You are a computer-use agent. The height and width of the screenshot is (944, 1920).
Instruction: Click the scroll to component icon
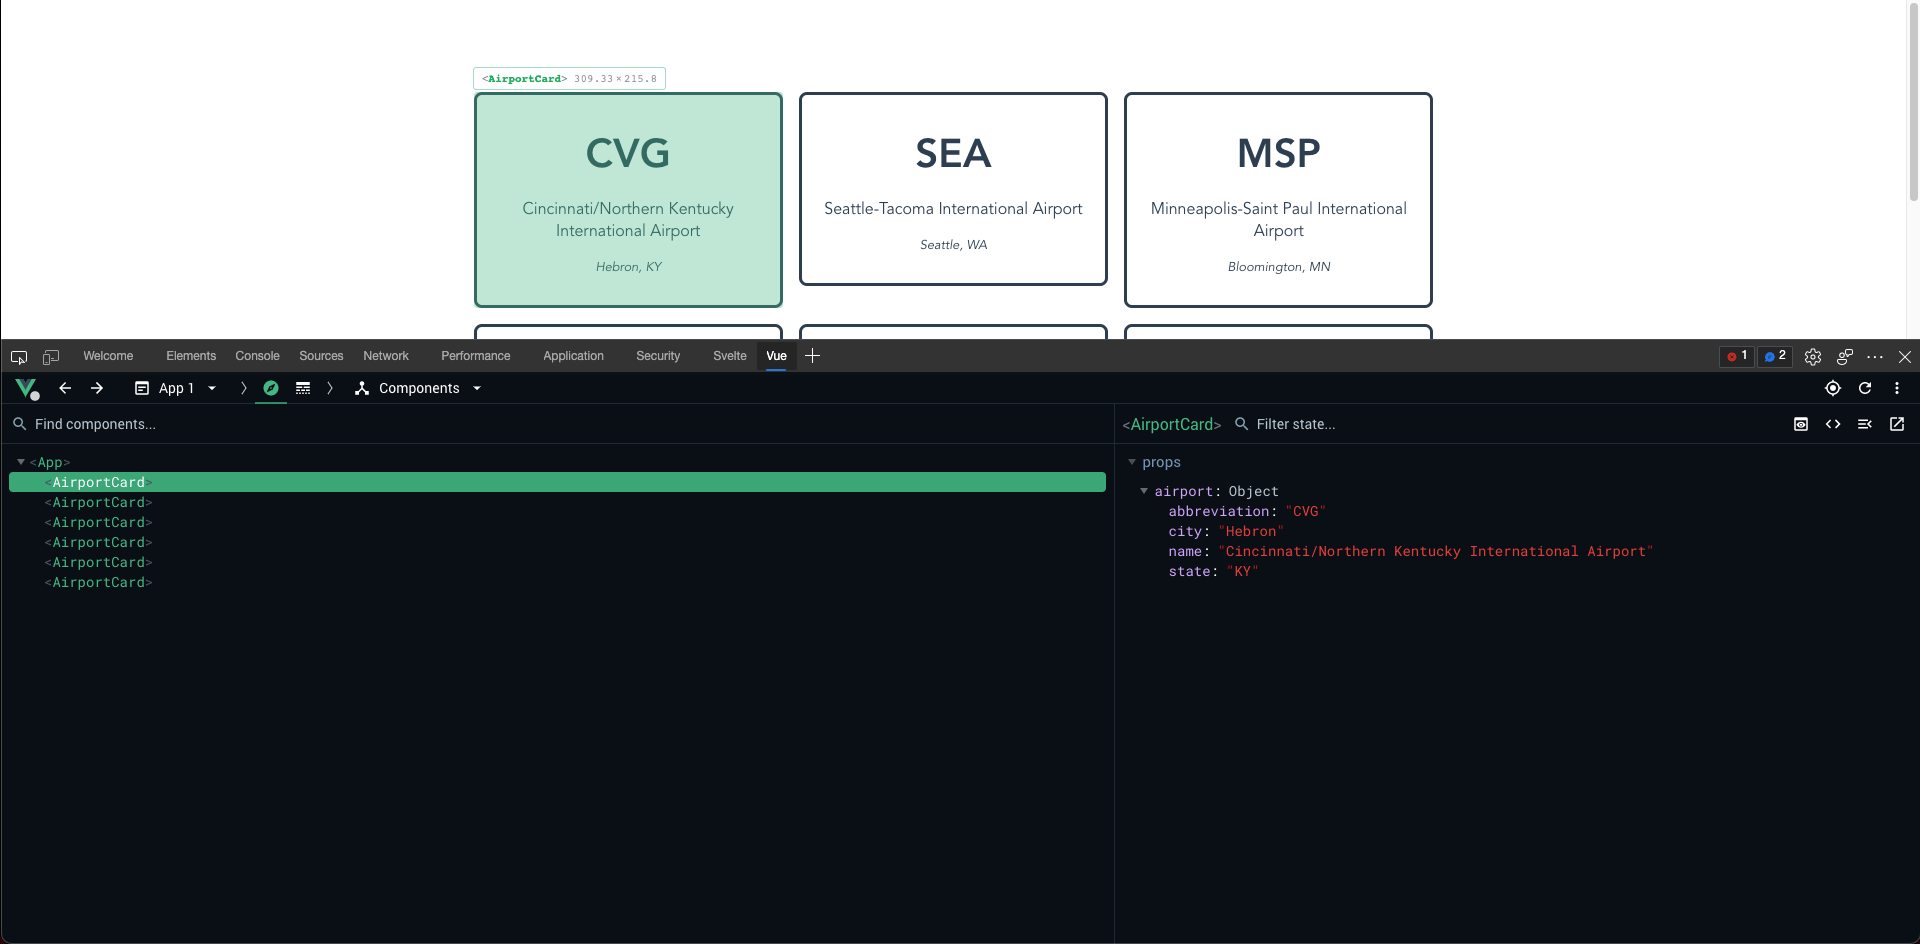pyautogui.click(x=1801, y=424)
